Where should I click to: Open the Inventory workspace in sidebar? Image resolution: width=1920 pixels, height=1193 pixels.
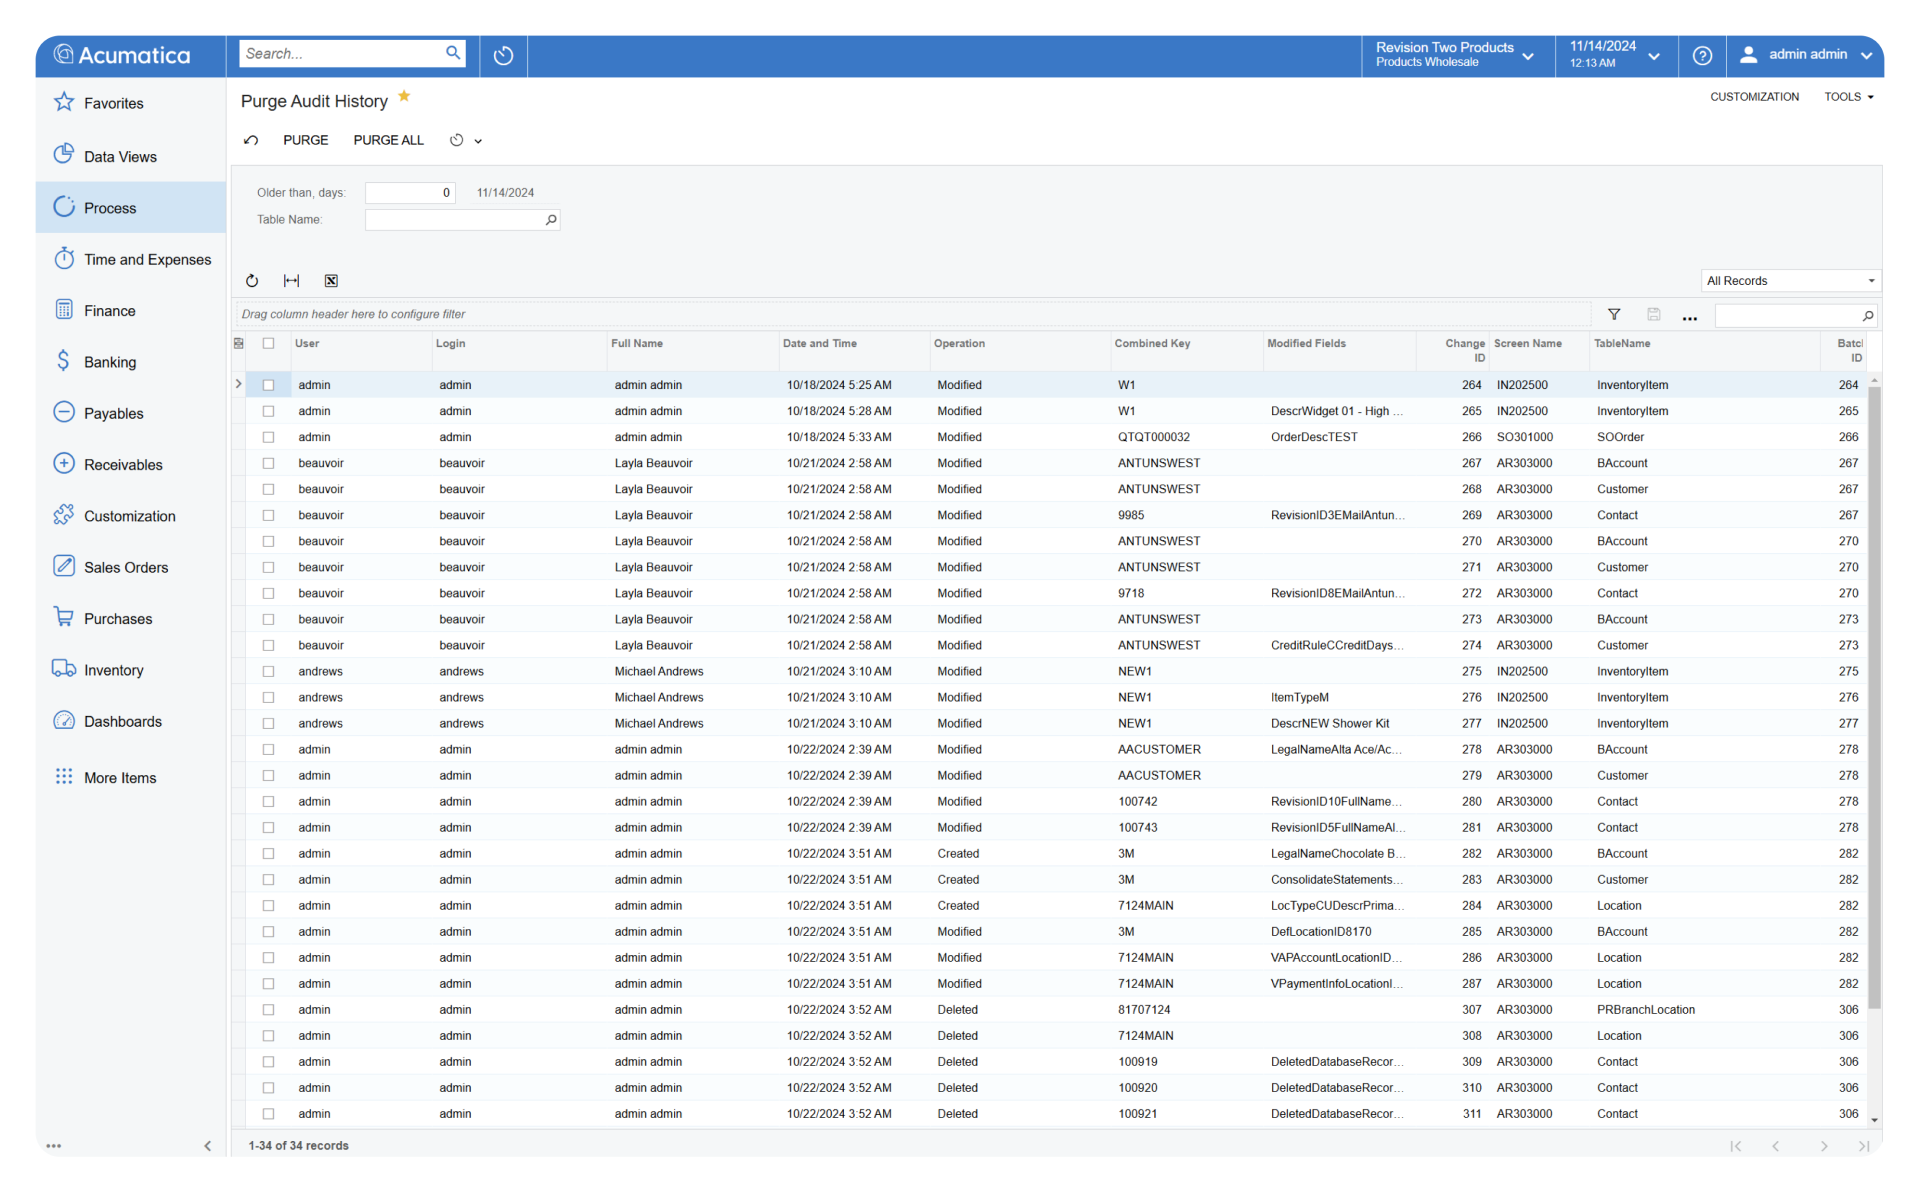pos(113,670)
